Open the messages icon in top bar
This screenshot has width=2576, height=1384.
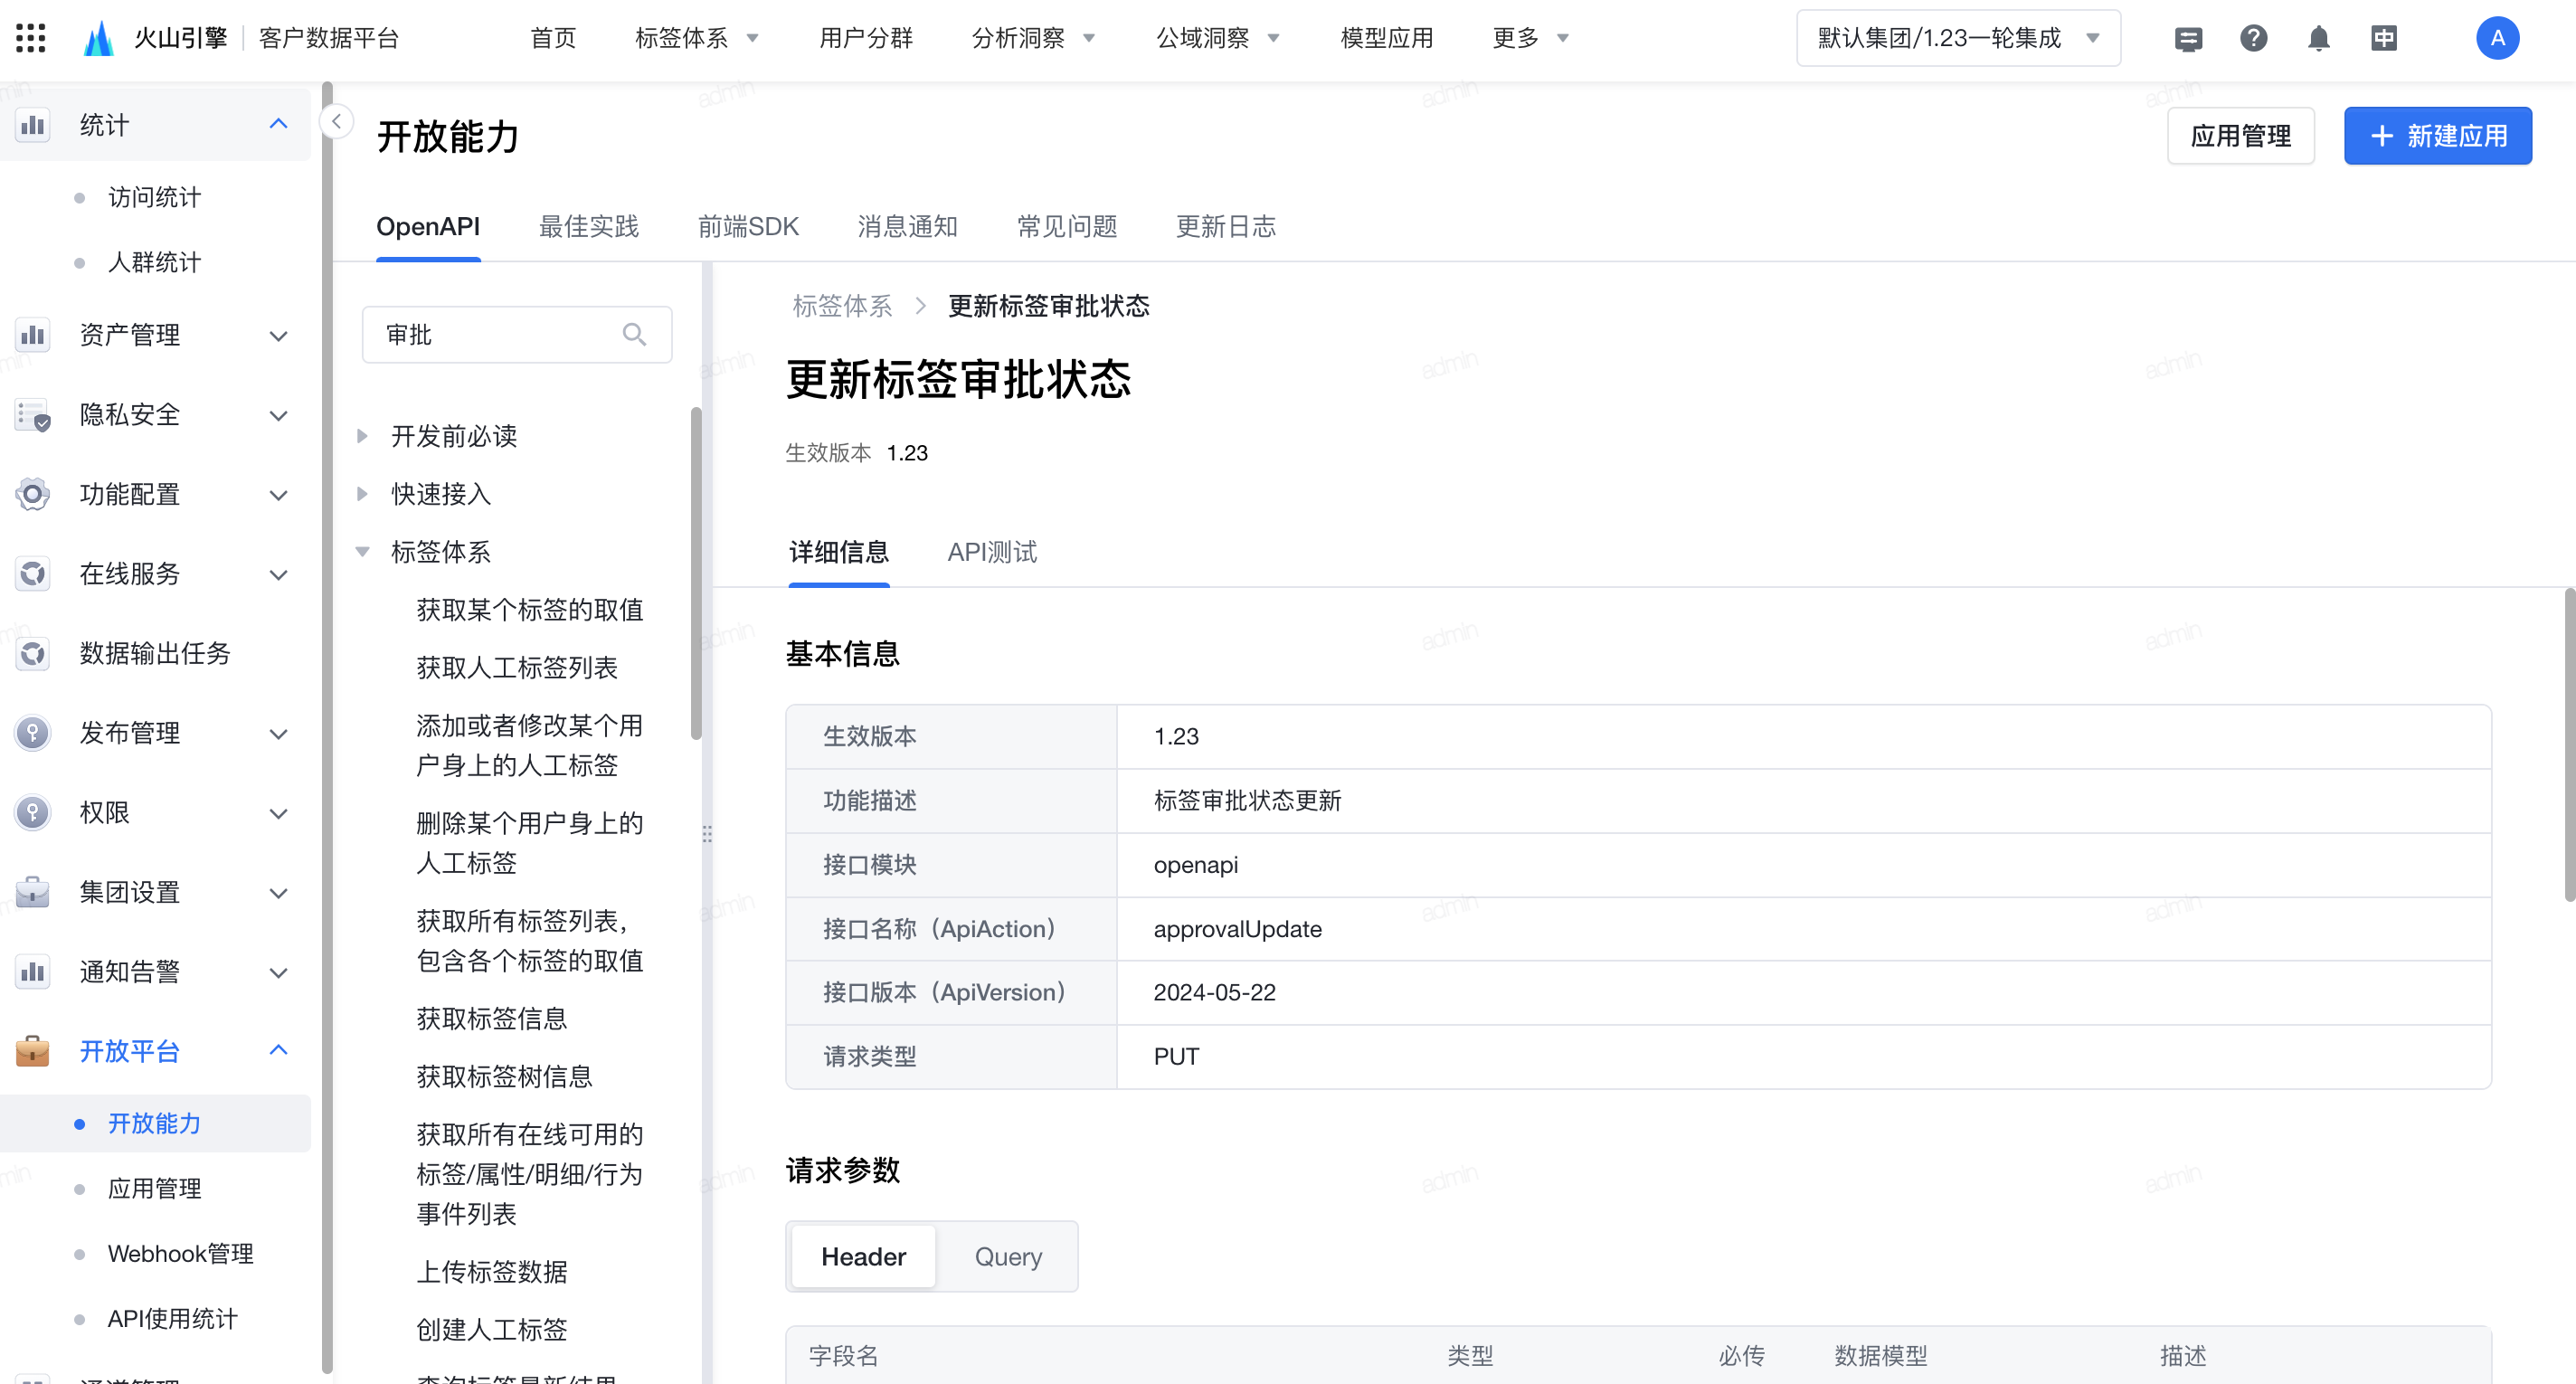[2188, 39]
